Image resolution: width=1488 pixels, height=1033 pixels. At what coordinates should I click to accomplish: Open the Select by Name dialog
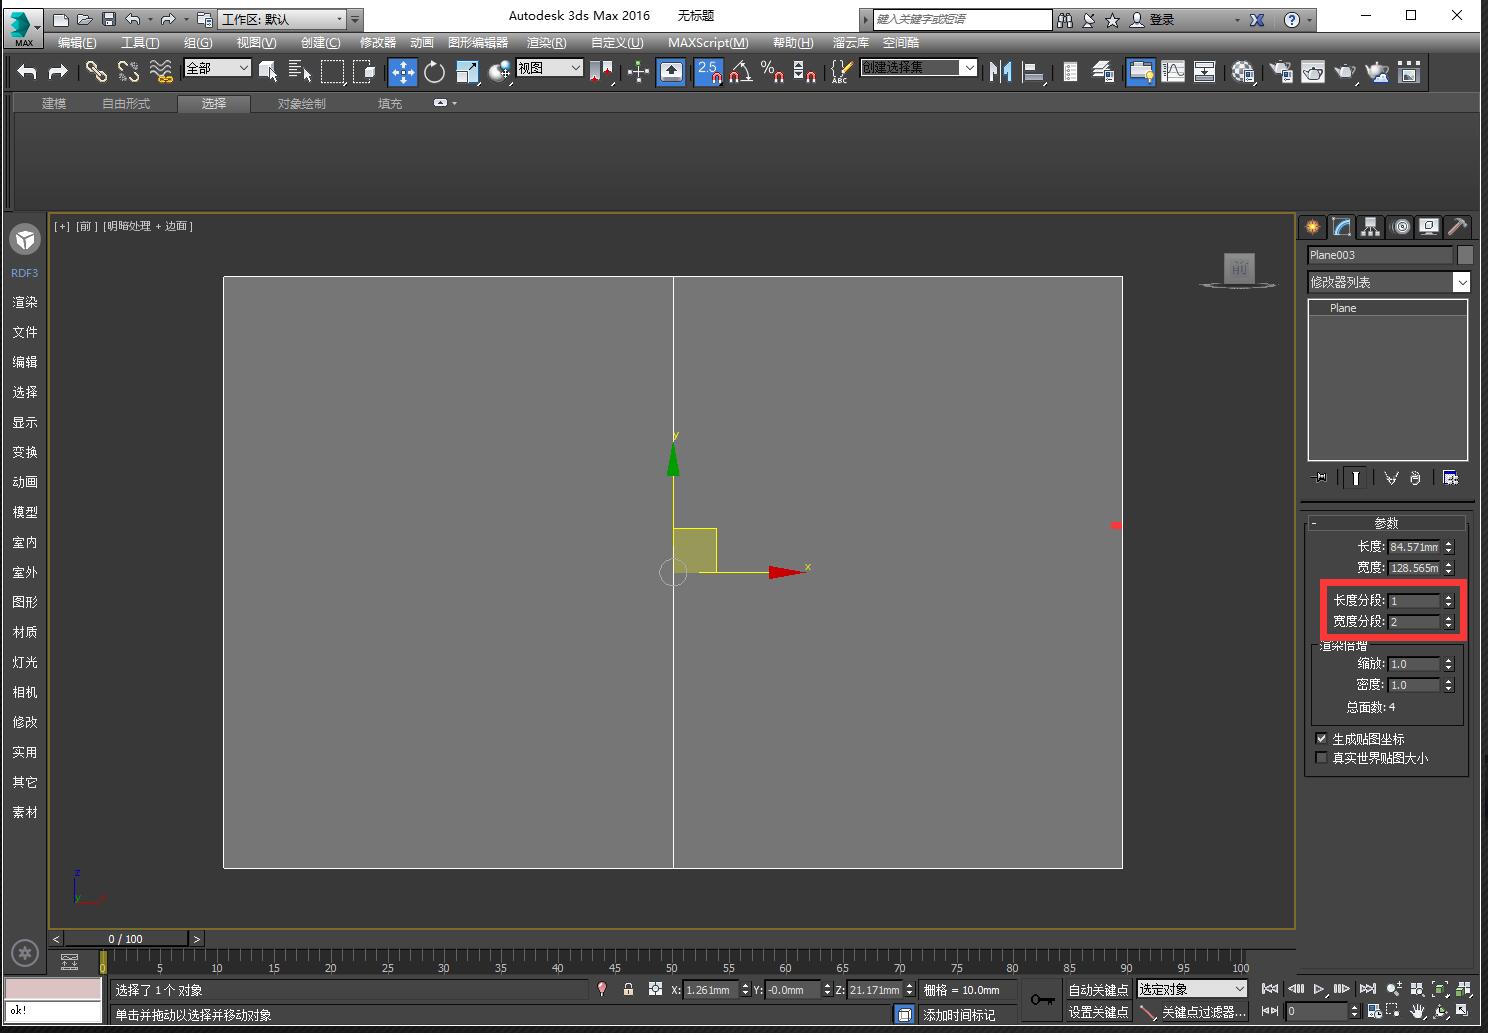pyautogui.click(x=300, y=71)
